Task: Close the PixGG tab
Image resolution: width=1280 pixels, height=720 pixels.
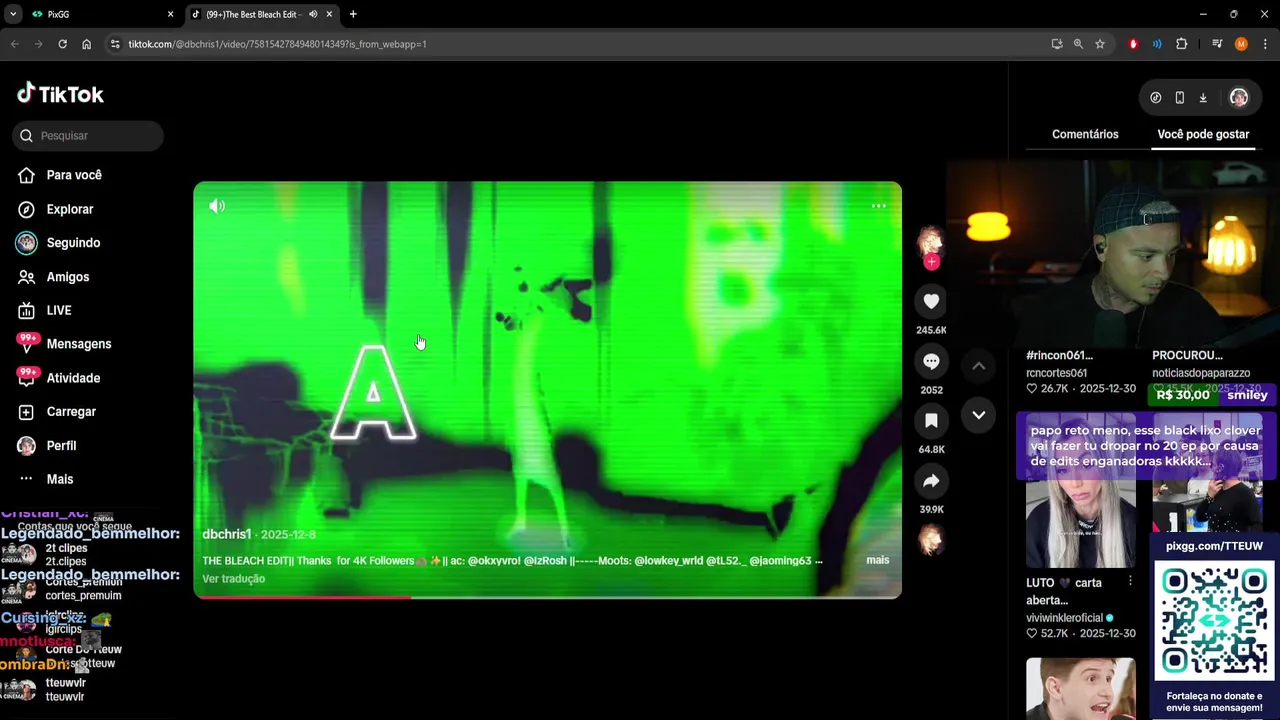Action: (x=170, y=15)
